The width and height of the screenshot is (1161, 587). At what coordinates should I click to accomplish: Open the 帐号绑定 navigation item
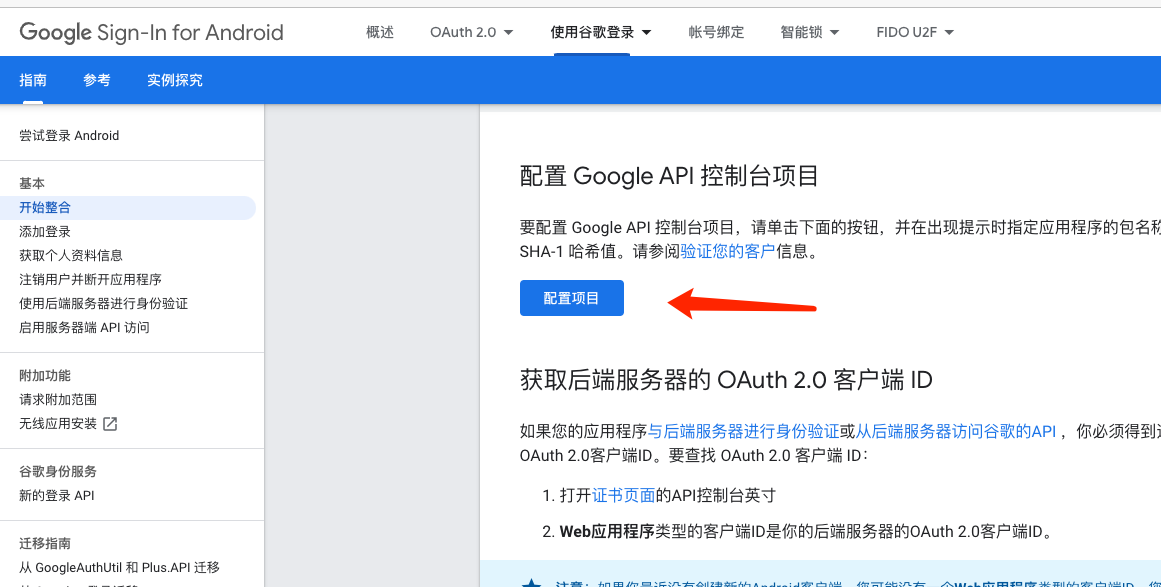pos(716,33)
